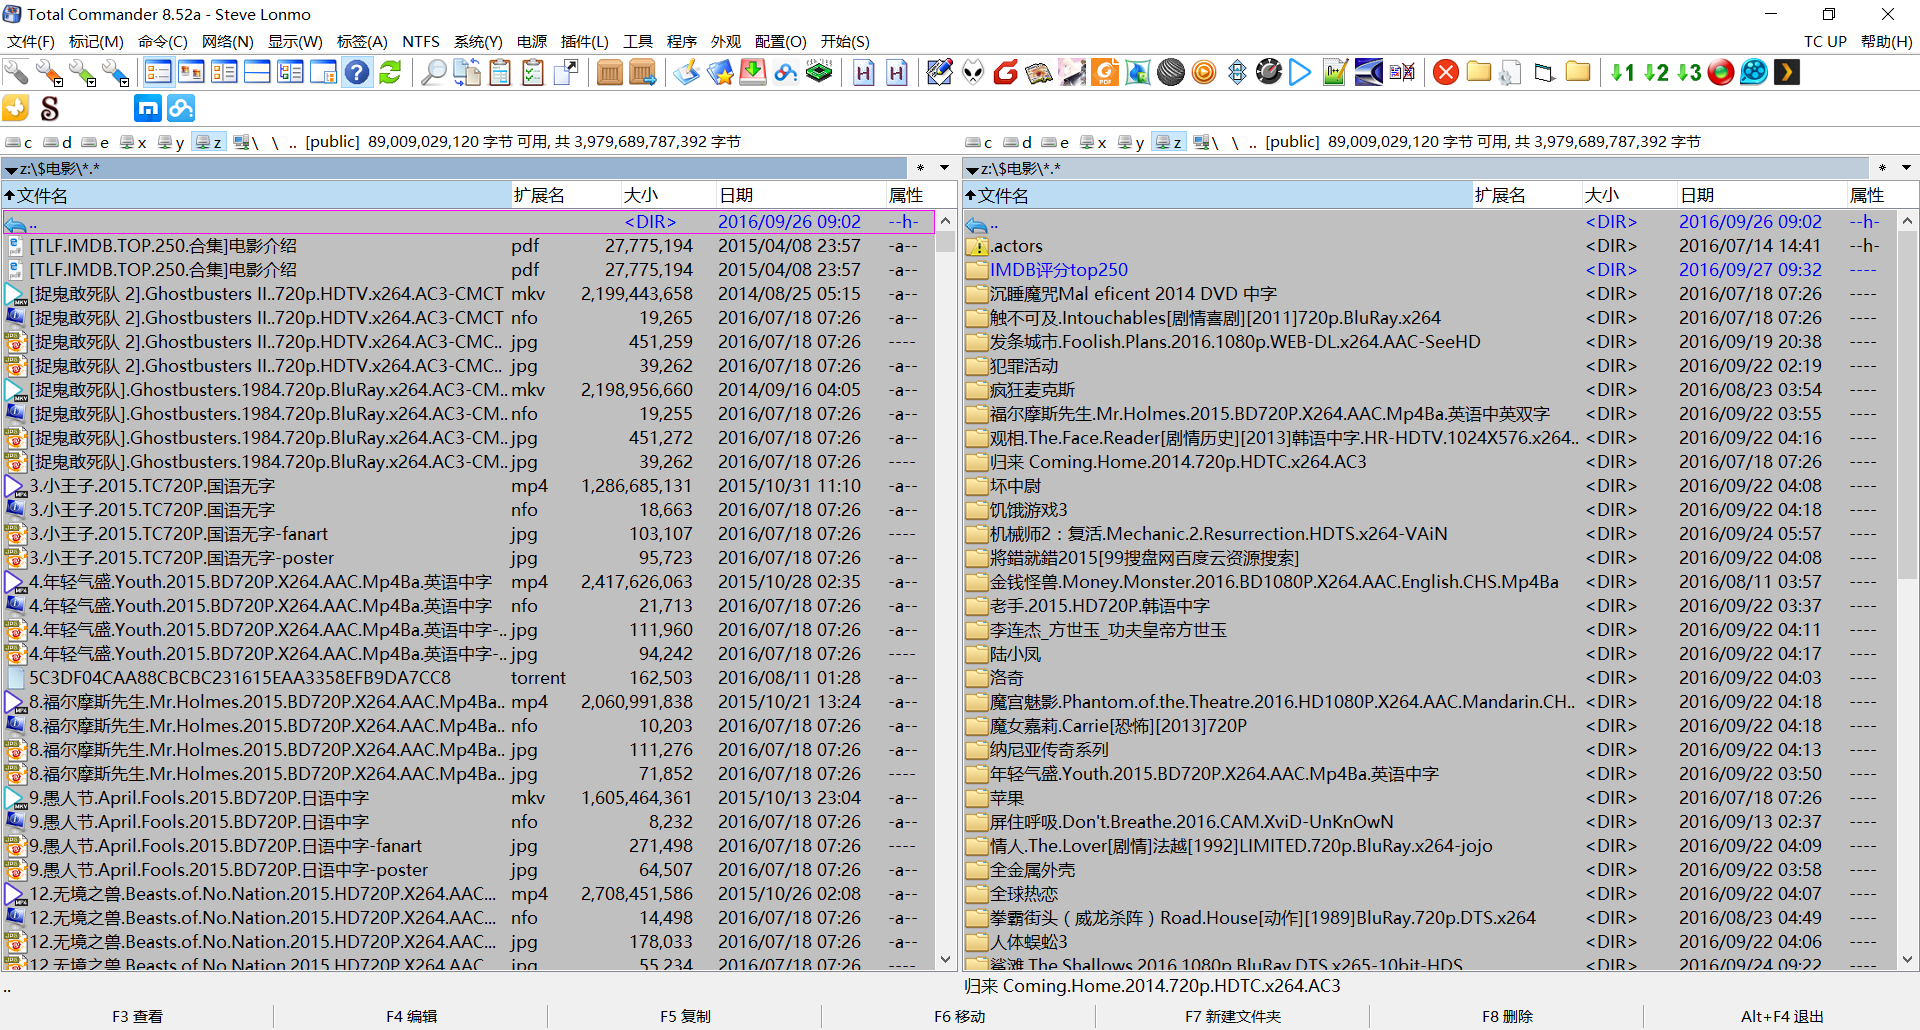
Task: Open help via the blue question mark icon
Action: click(x=357, y=72)
